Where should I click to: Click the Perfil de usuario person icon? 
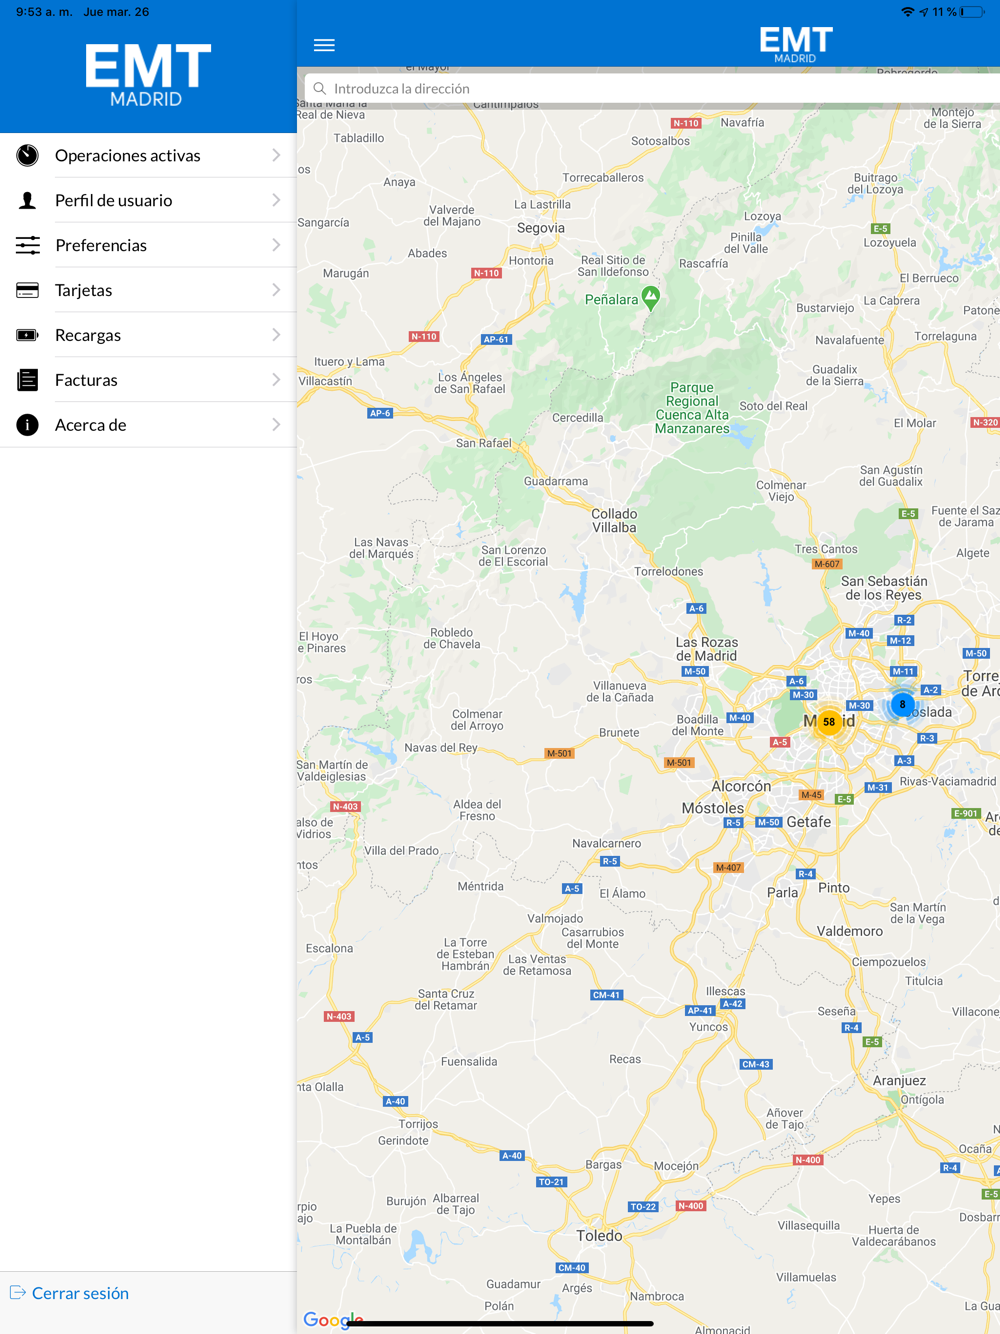pyautogui.click(x=28, y=200)
